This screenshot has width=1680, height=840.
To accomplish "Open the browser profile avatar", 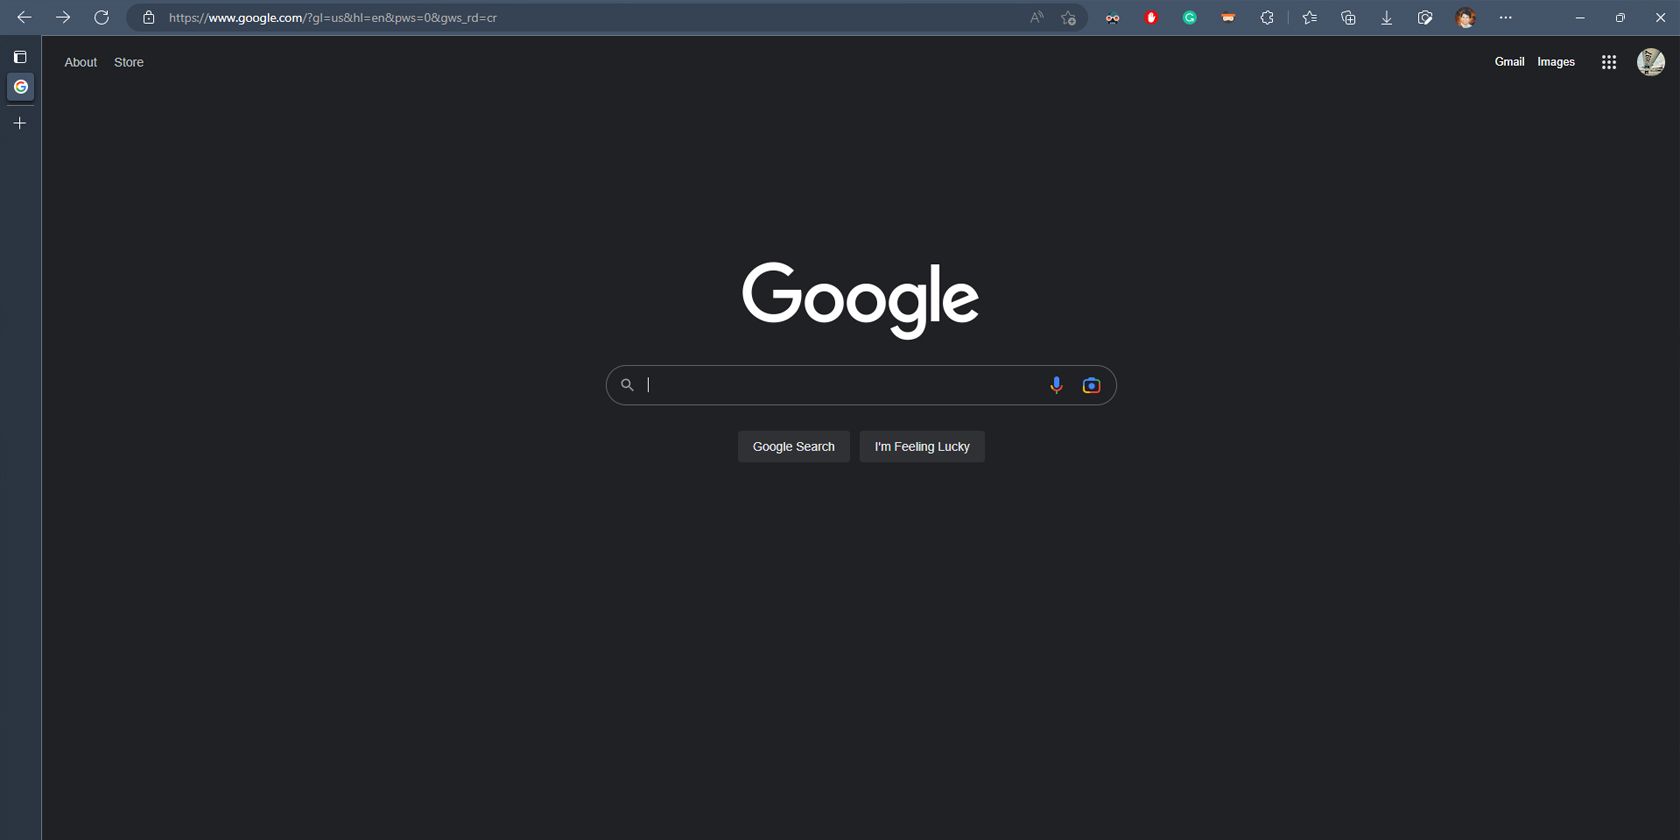I will tap(1465, 17).
